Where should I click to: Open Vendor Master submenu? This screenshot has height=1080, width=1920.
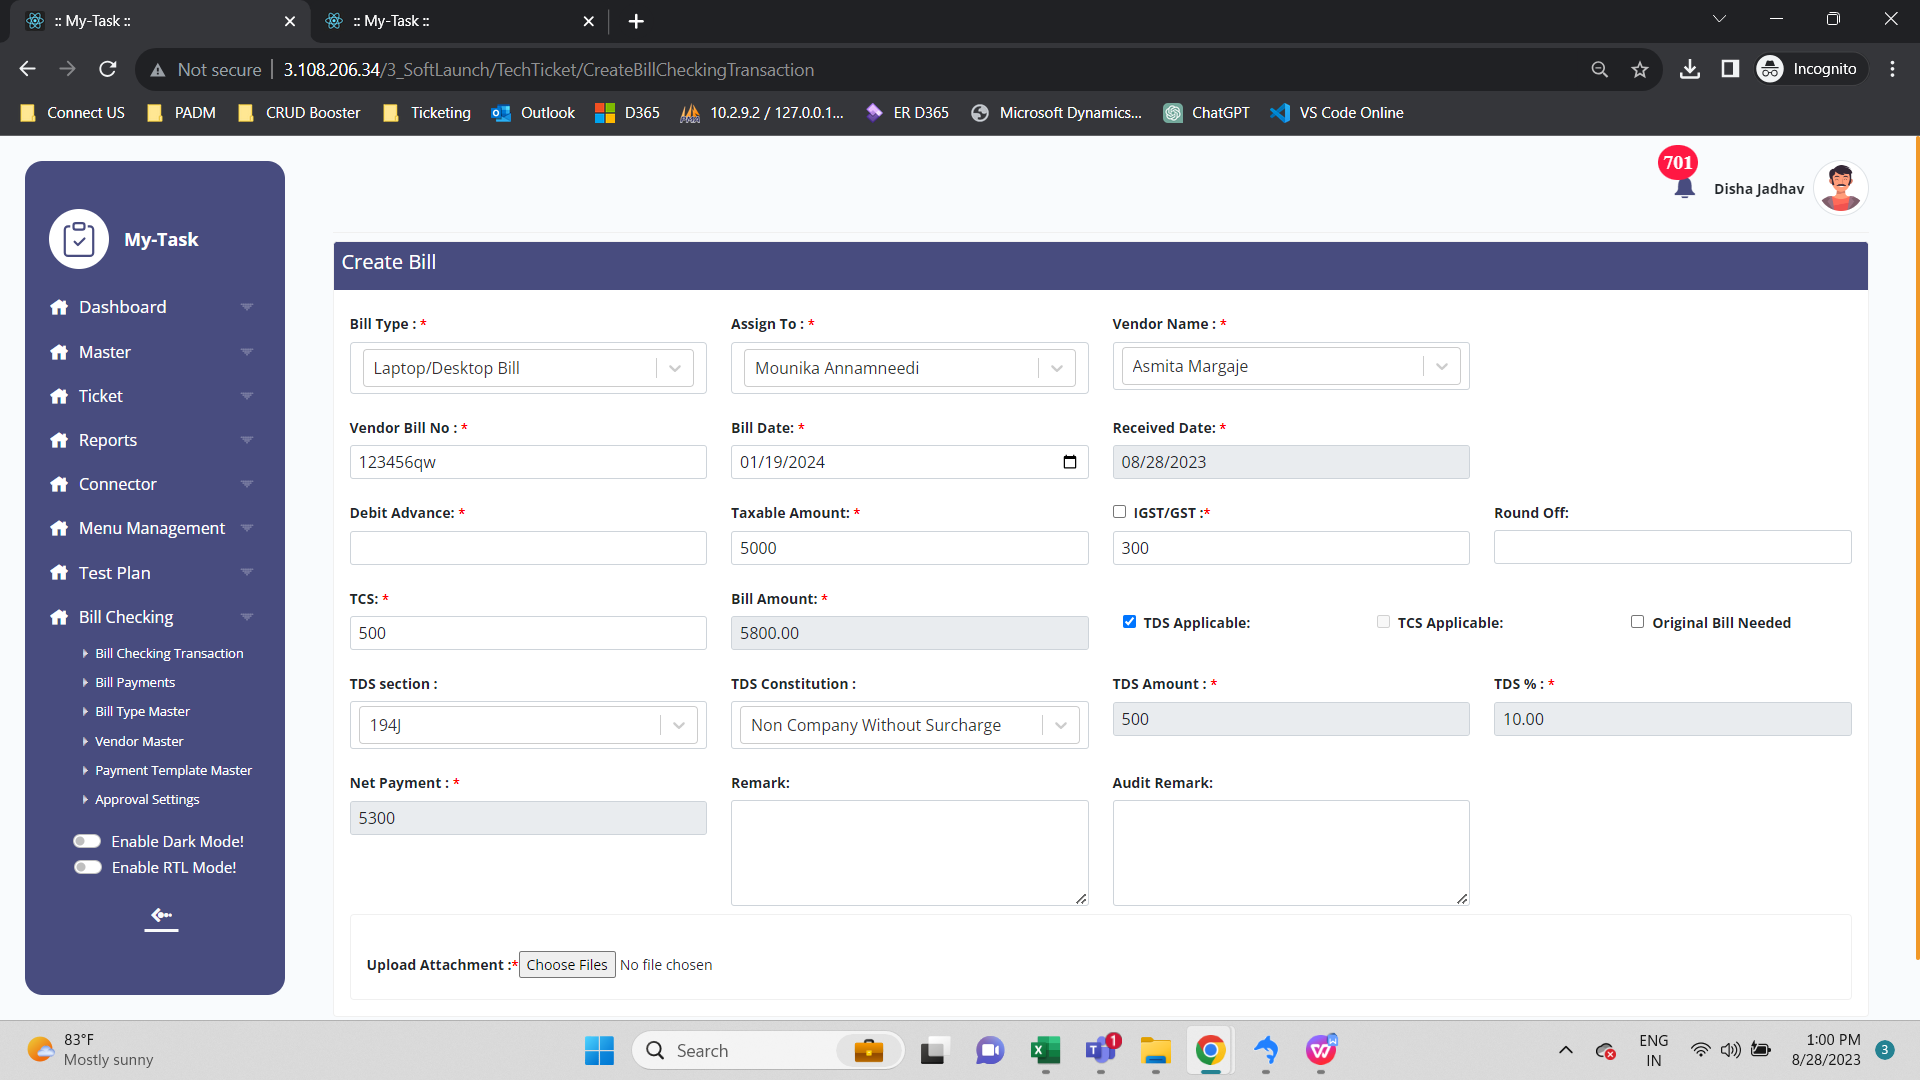[x=139, y=741]
